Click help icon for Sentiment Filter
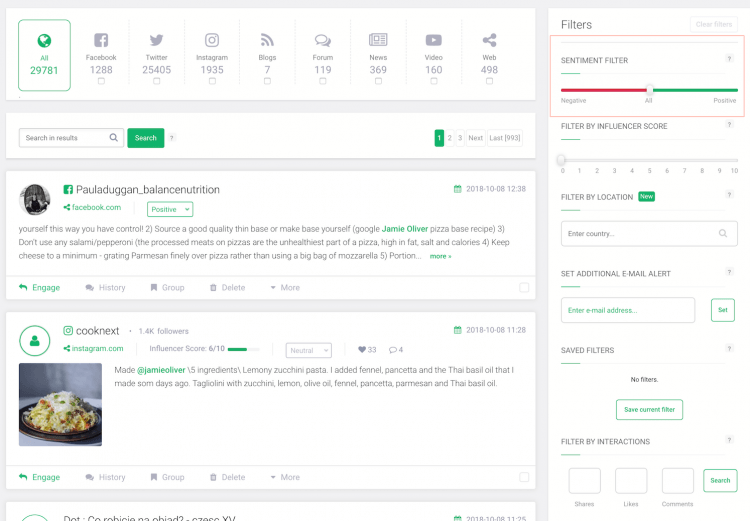The height and width of the screenshot is (521, 750). coord(729,58)
